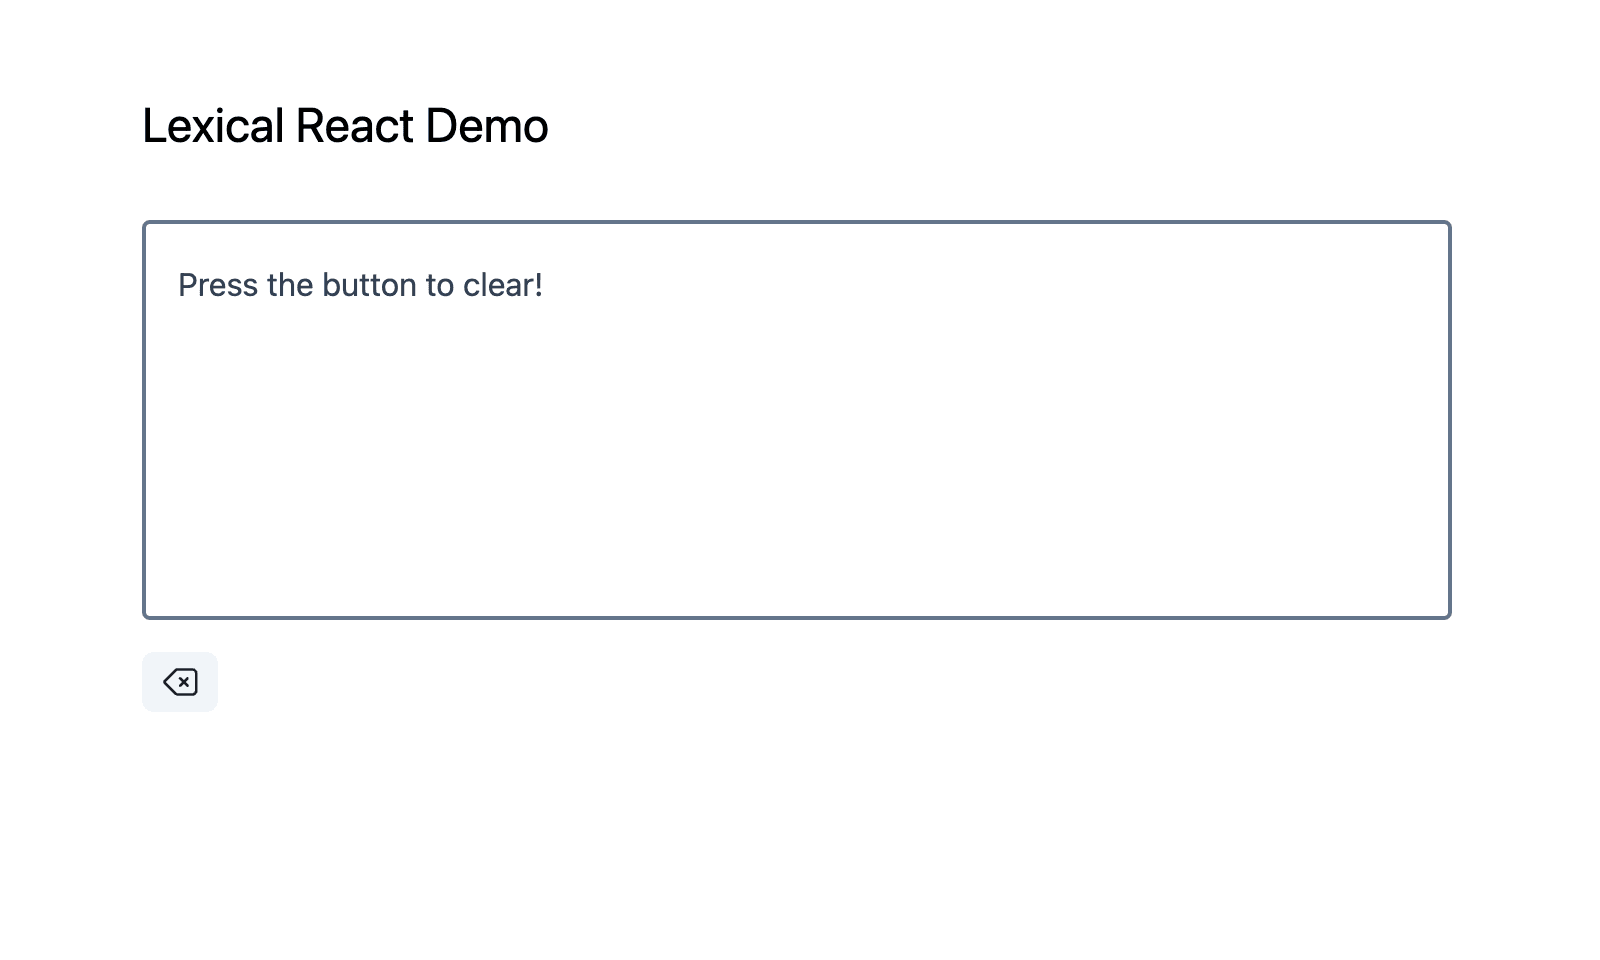Click the word "to" in the editor text
This screenshot has width=1600, height=960.
[440, 285]
